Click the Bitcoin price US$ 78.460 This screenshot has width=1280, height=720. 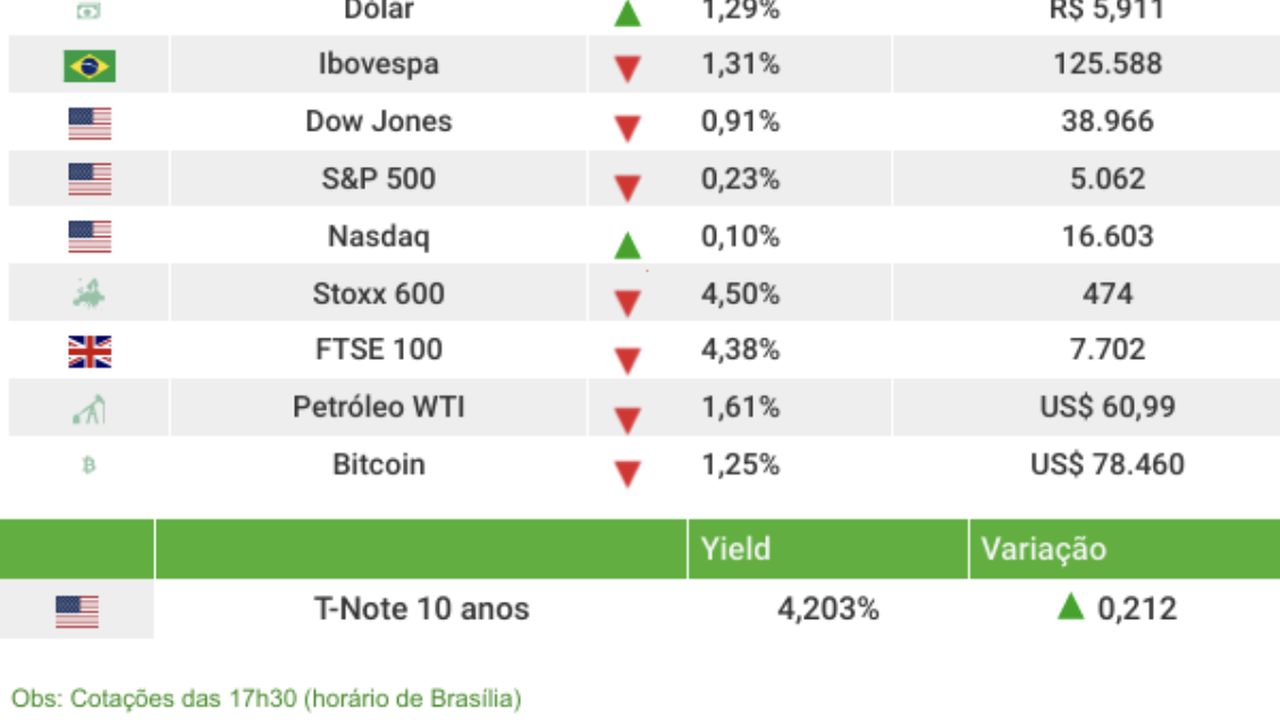(1107, 465)
